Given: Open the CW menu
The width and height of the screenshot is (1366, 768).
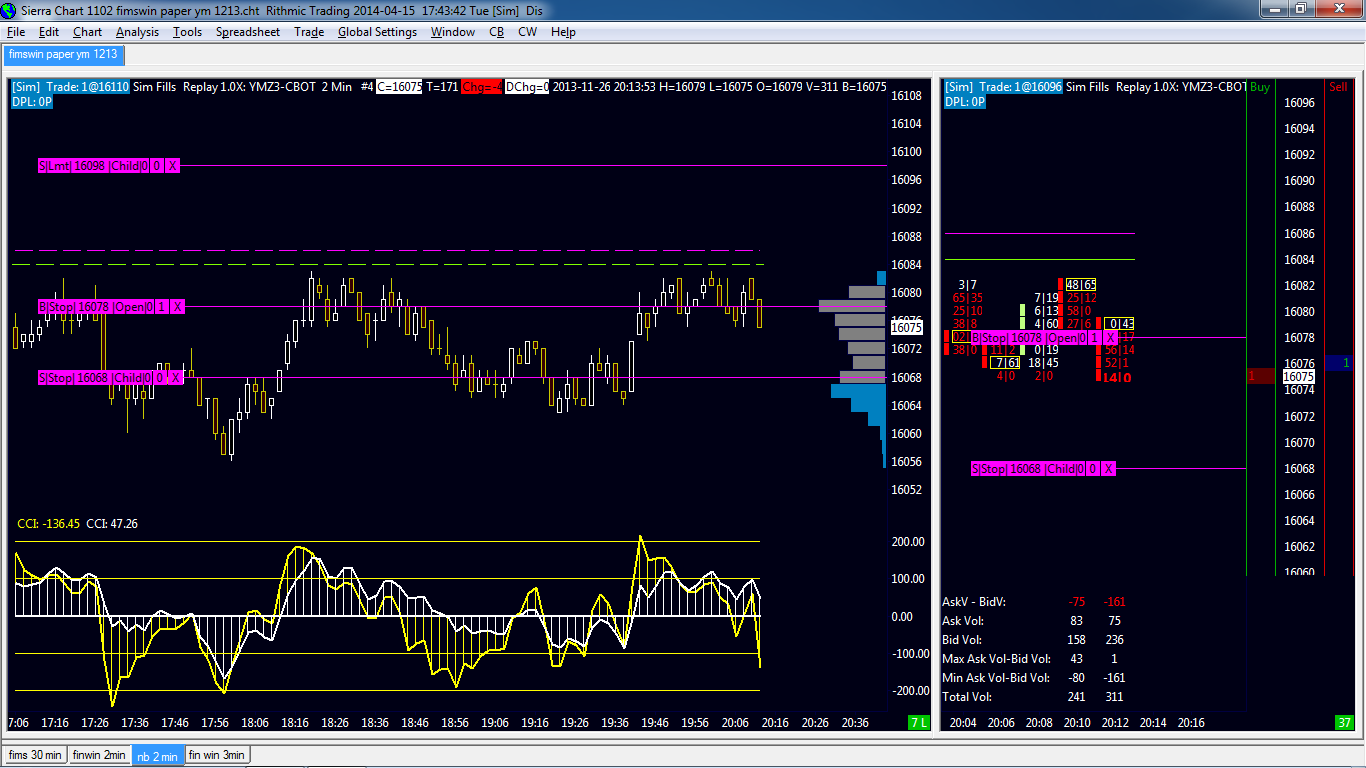Looking at the screenshot, I should point(527,32).
